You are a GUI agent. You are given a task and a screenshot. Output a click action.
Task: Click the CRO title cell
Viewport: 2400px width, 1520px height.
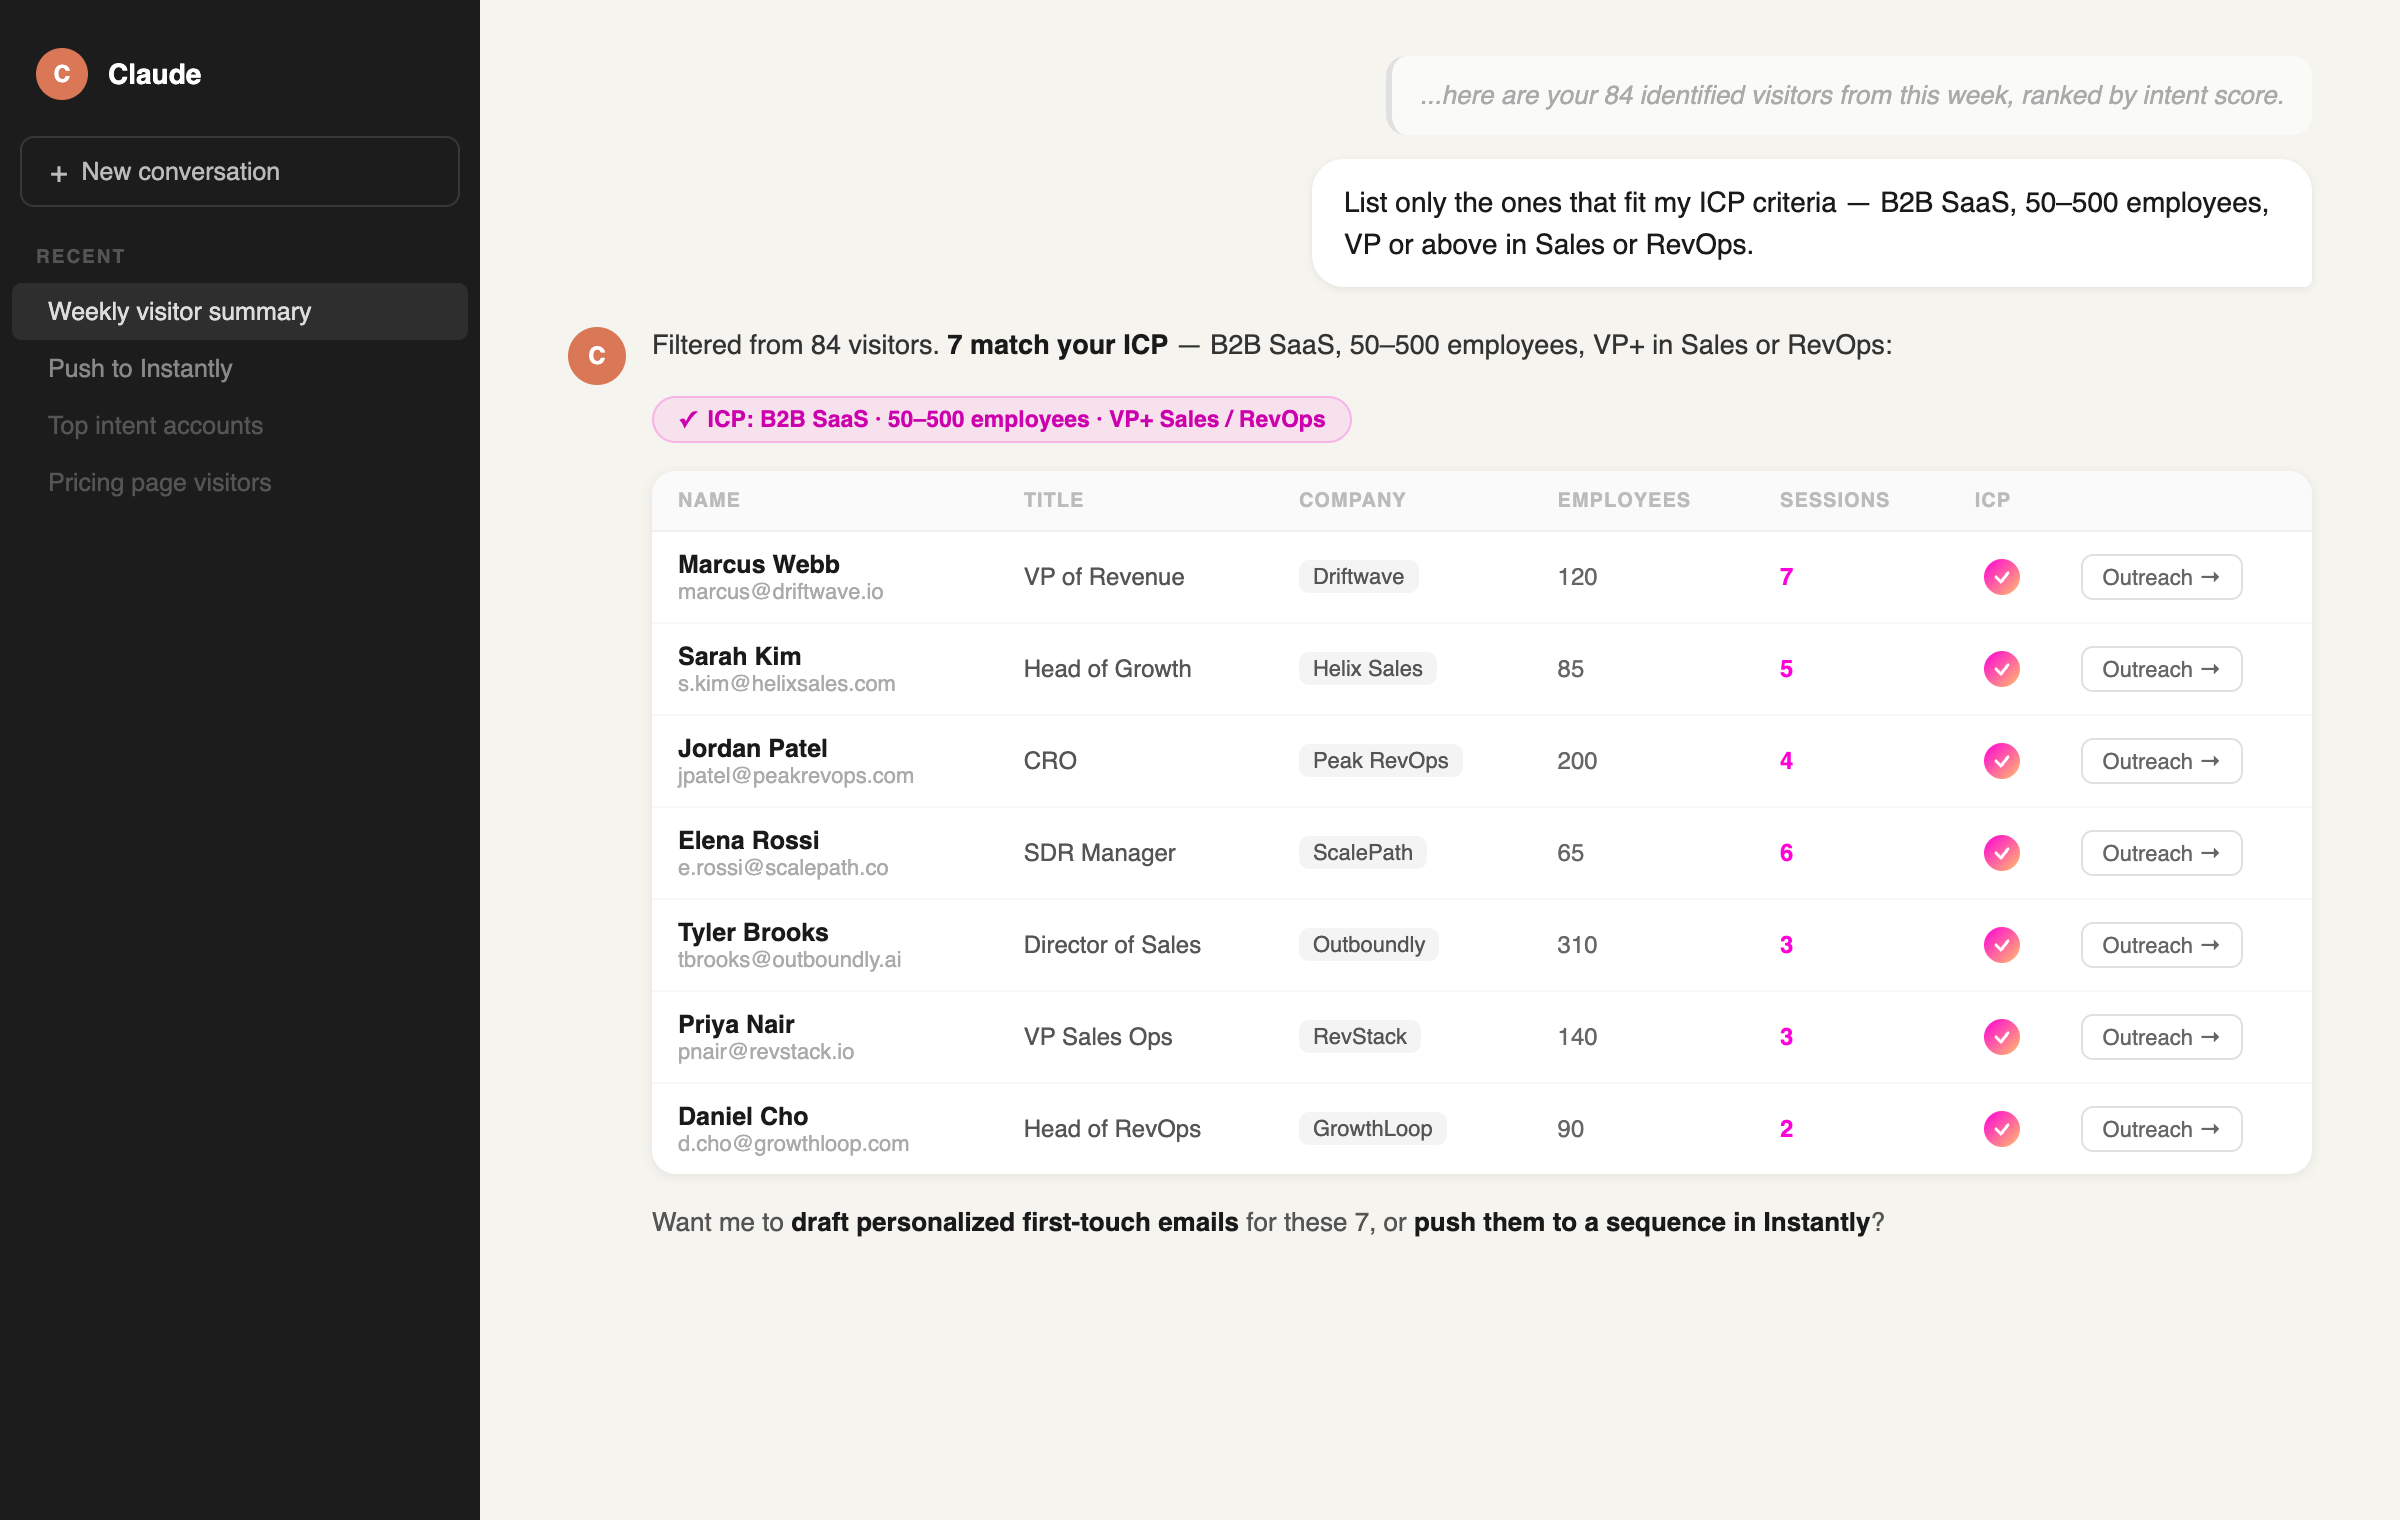(x=1050, y=761)
